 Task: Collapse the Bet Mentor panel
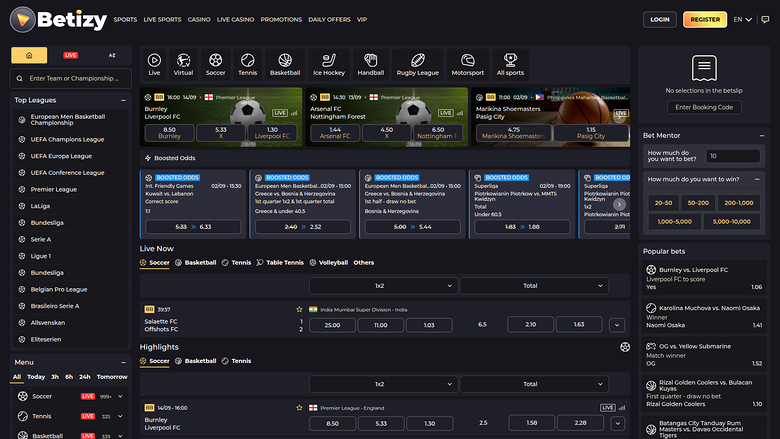pos(762,135)
